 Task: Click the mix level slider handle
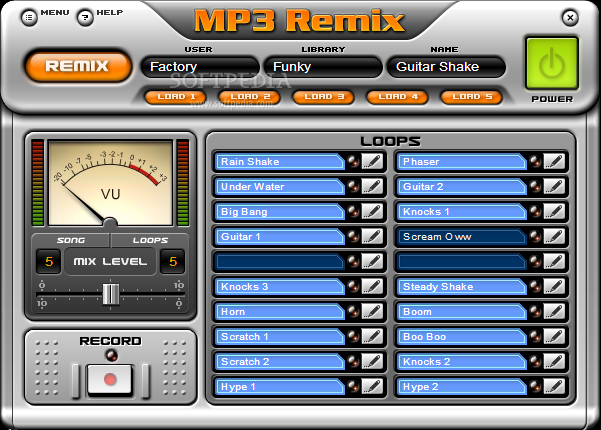coord(111,294)
